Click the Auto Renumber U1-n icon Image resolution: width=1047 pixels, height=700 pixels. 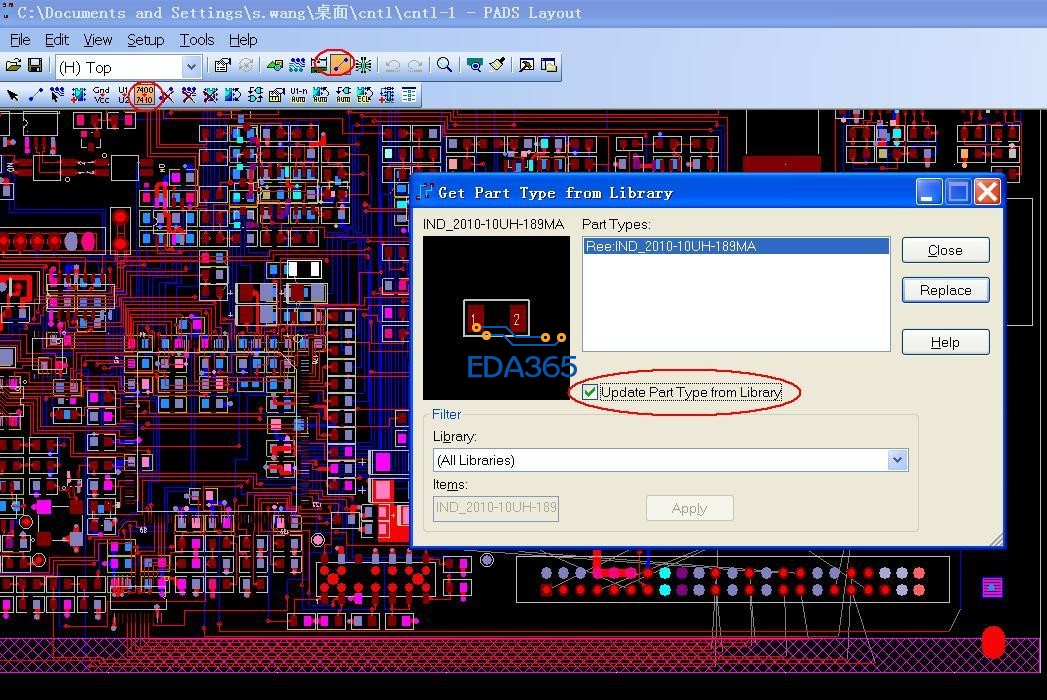pos(298,96)
